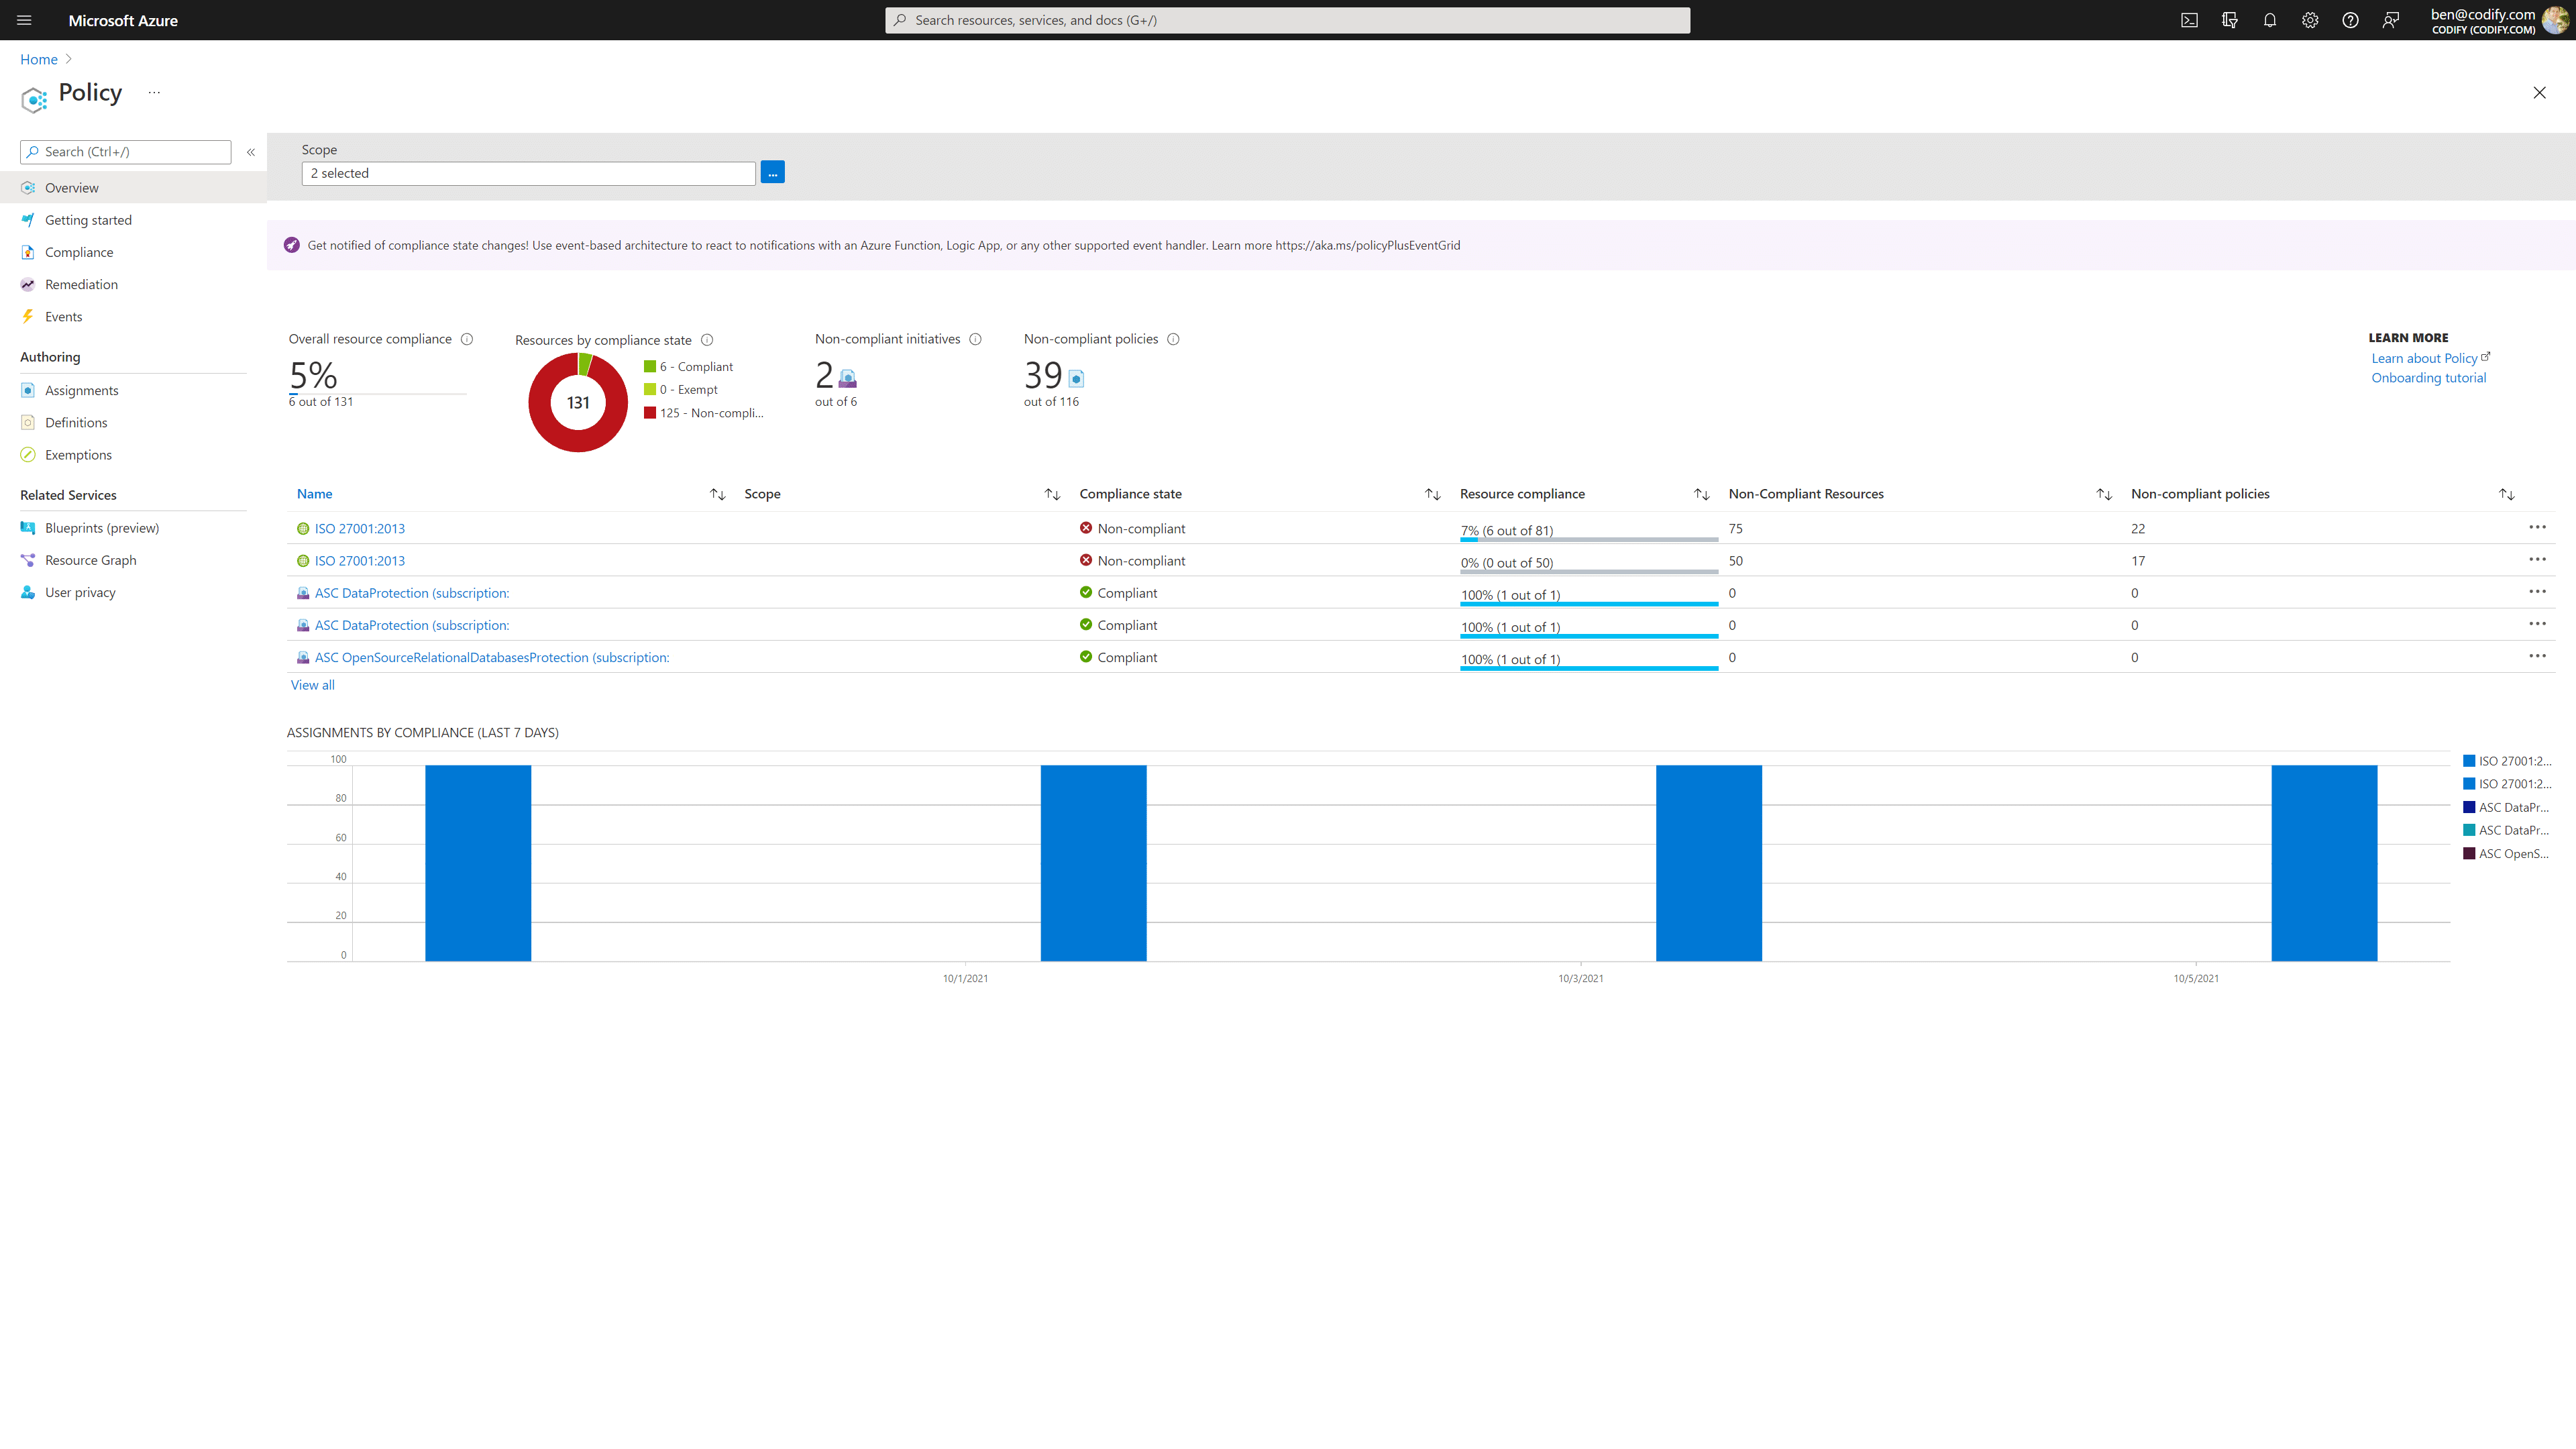Image resolution: width=2576 pixels, height=1449 pixels.
Task: Open ISO 27001:2013 with 7% compliance
Action: pyautogui.click(x=359, y=528)
